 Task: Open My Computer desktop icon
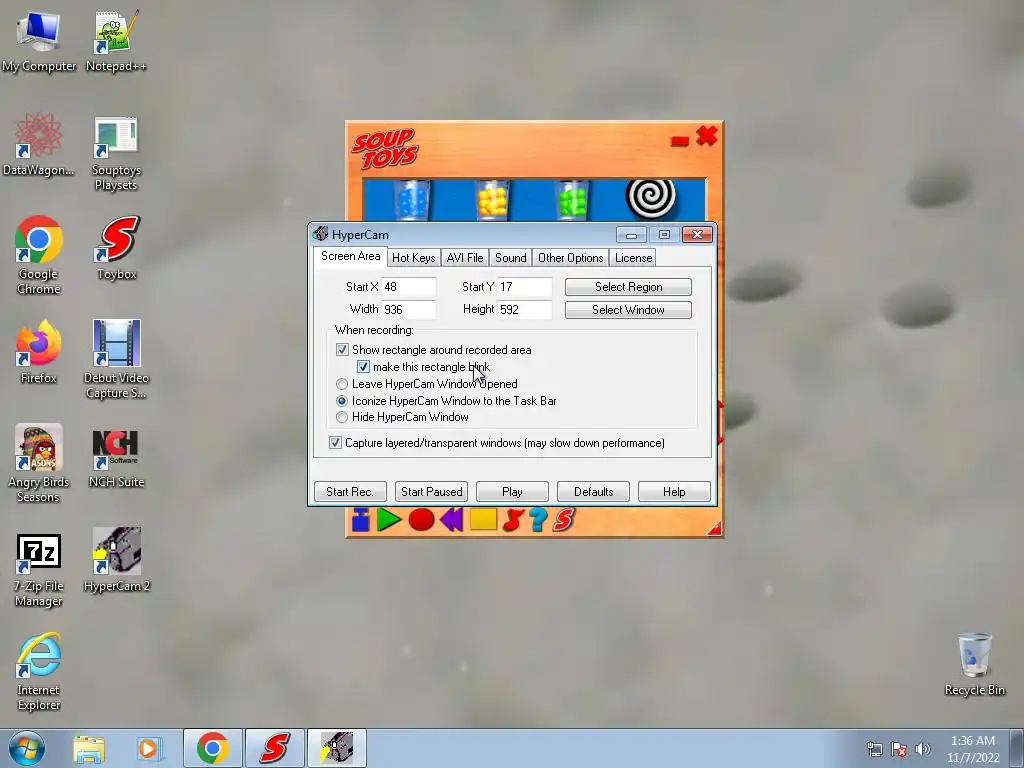click(x=39, y=42)
